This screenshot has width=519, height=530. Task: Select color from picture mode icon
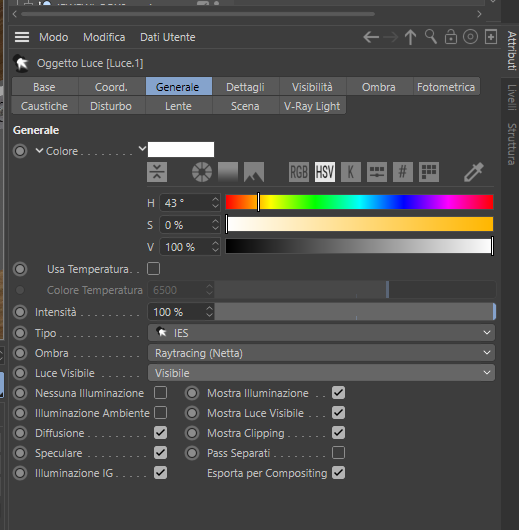(254, 172)
